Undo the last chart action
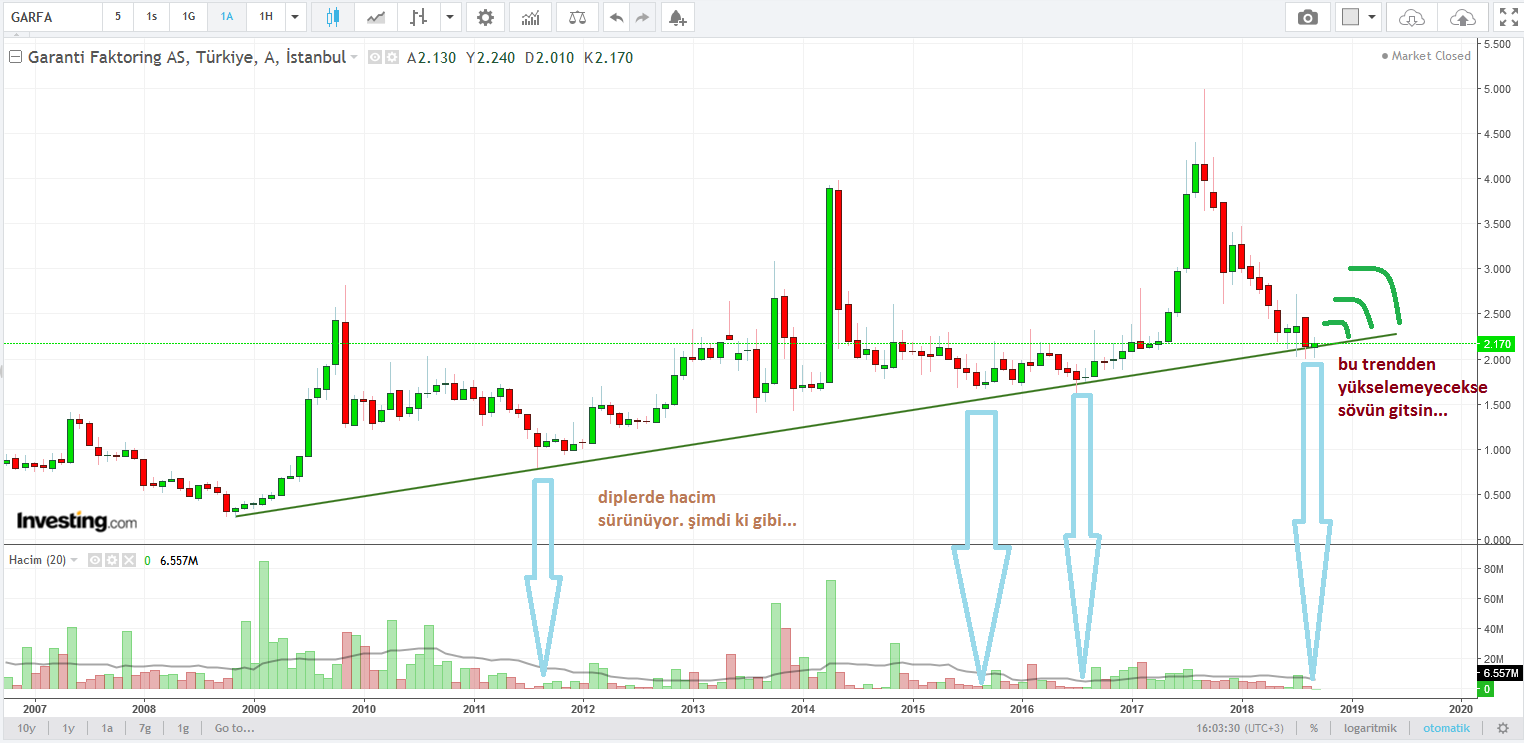The width and height of the screenshot is (1524, 743). point(617,17)
